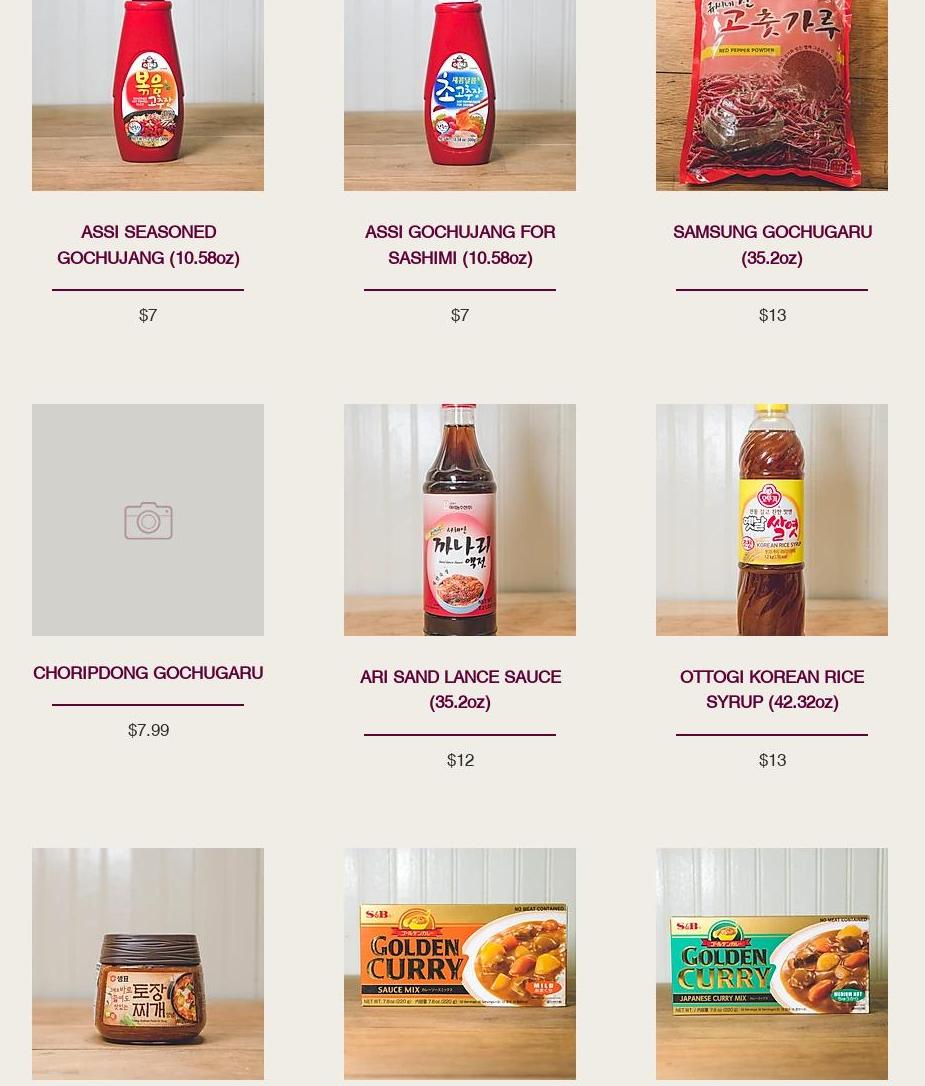Select the ARI SAND LANCE SAUCE (35.2oz) title

pyautogui.click(x=460, y=689)
